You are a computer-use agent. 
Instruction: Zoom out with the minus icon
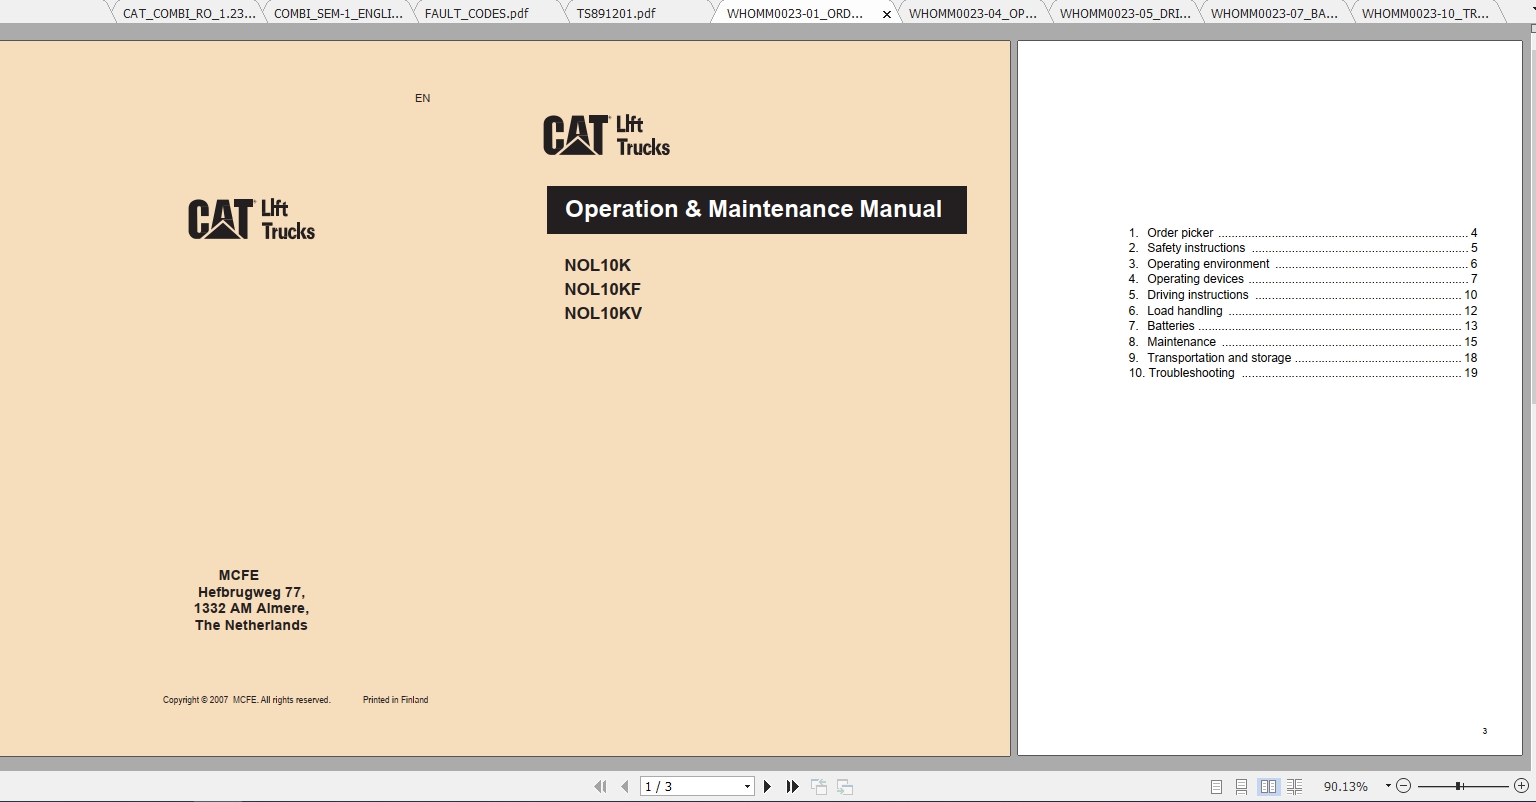1403,786
